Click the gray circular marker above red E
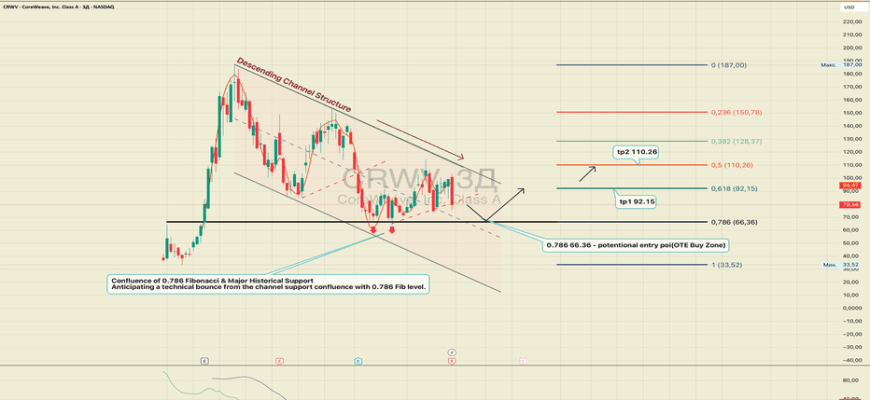 coord(452,351)
